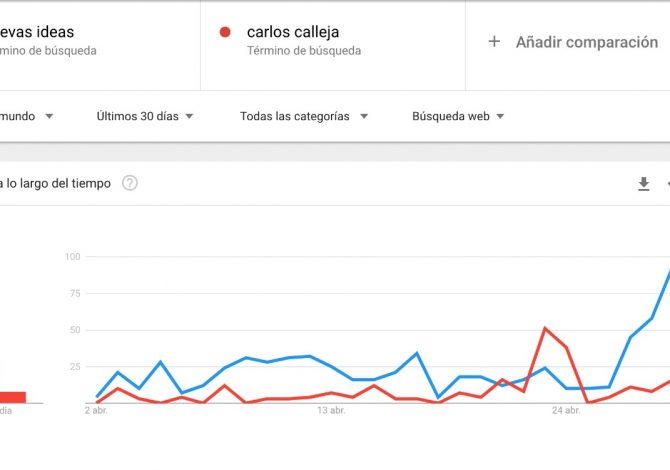Expand the region dropdown ending in 'mundo'

pos(26,116)
